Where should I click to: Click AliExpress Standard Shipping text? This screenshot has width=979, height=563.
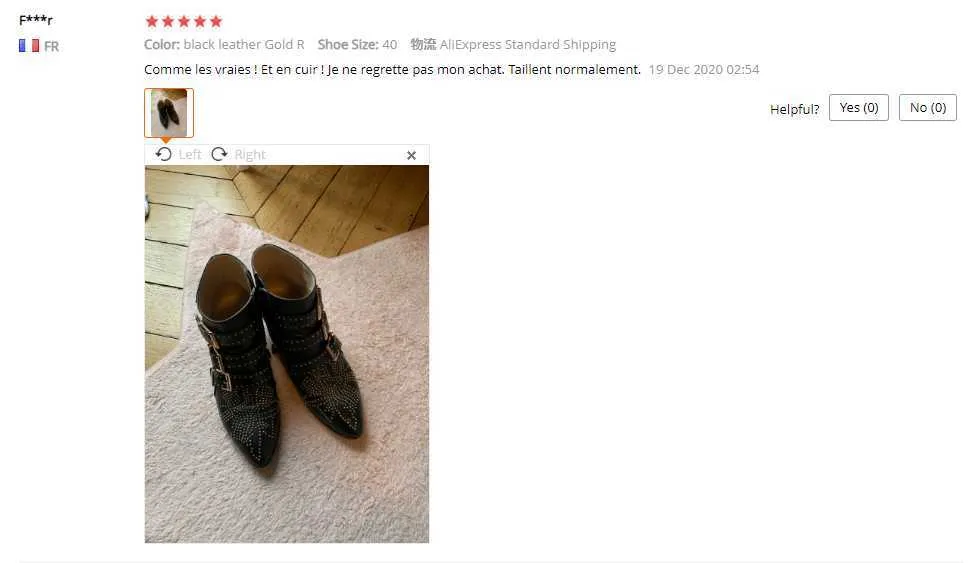[528, 44]
